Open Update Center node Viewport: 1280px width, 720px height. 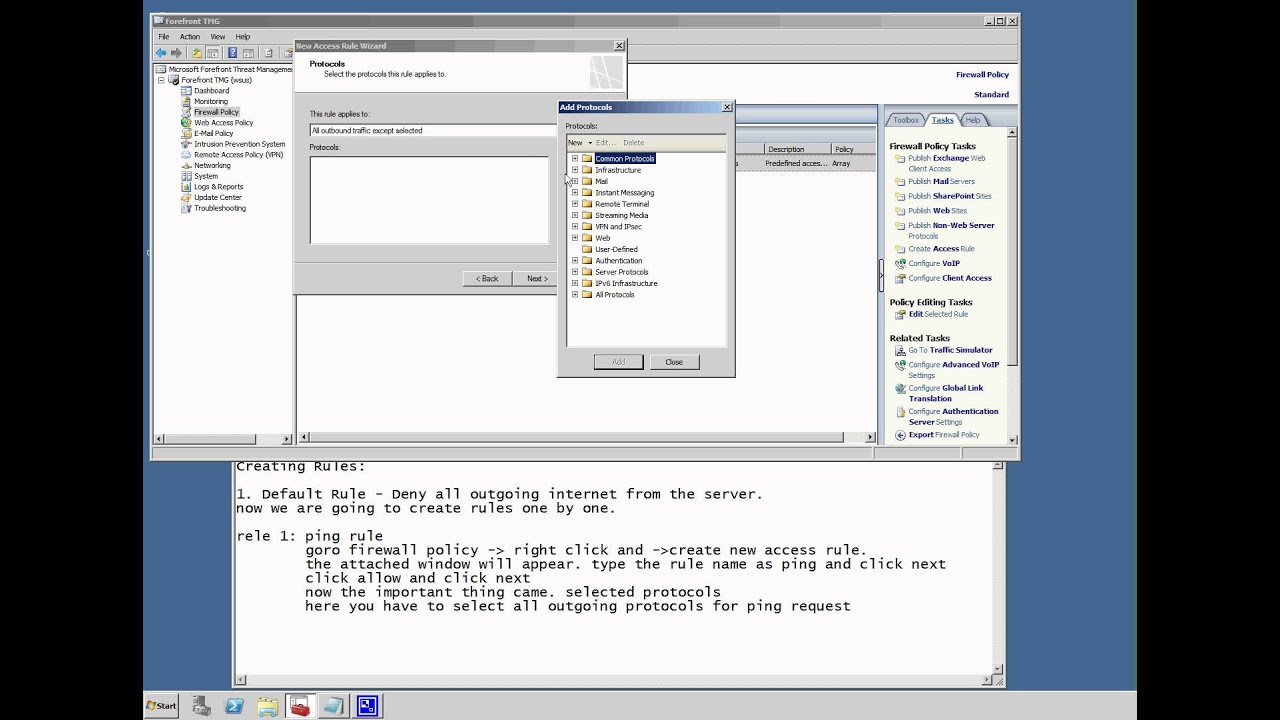pyautogui.click(x=218, y=197)
